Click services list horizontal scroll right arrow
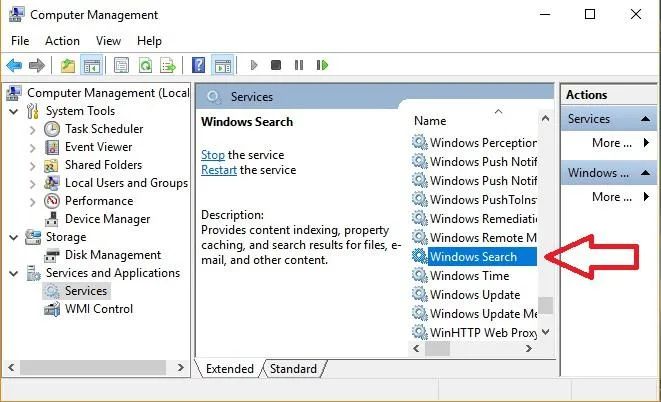The width and height of the screenshot is (661, 402). (x=528, y=348)
